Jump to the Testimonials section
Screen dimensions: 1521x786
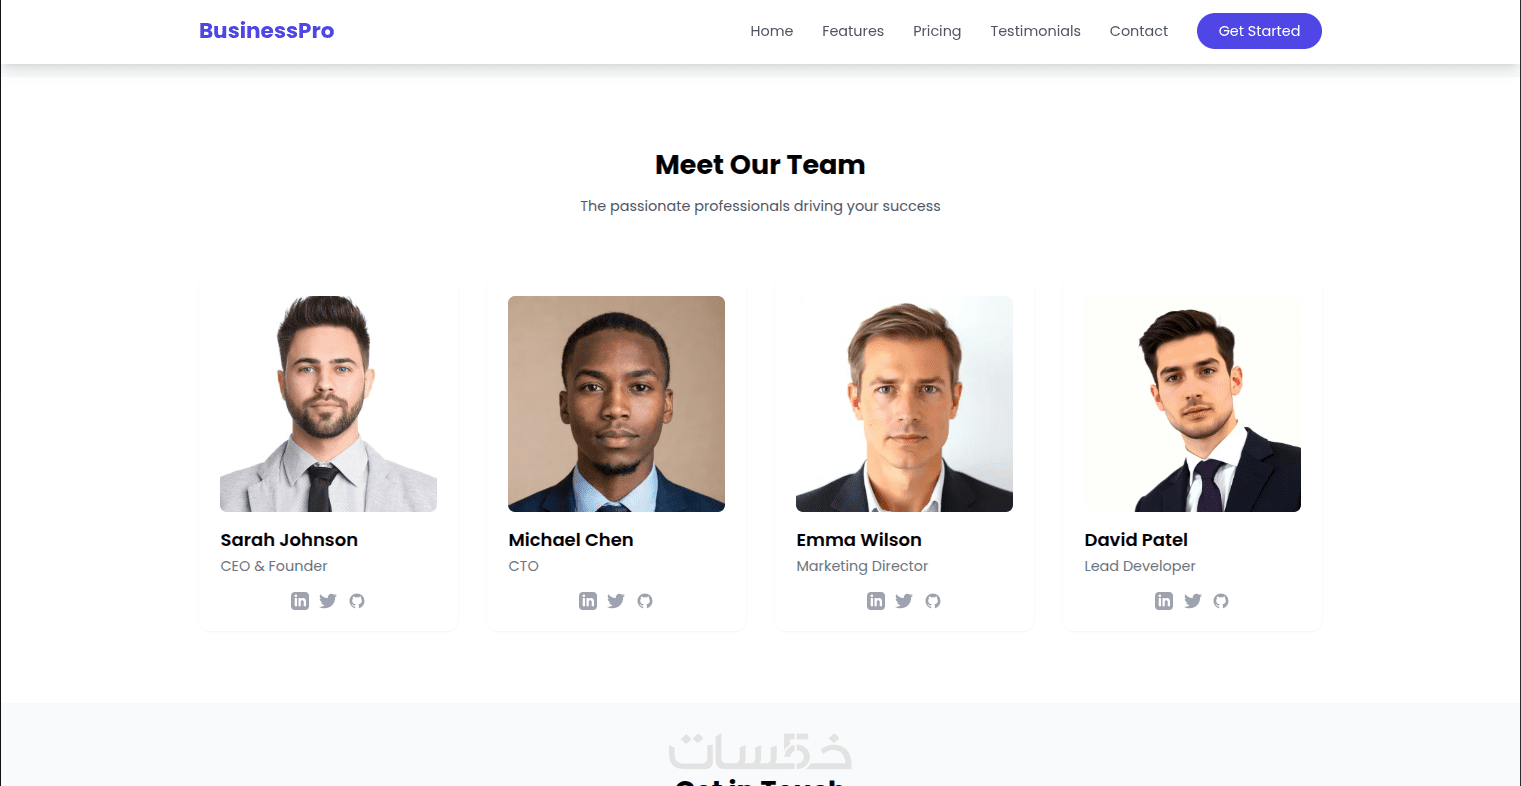pos(1035,31)
